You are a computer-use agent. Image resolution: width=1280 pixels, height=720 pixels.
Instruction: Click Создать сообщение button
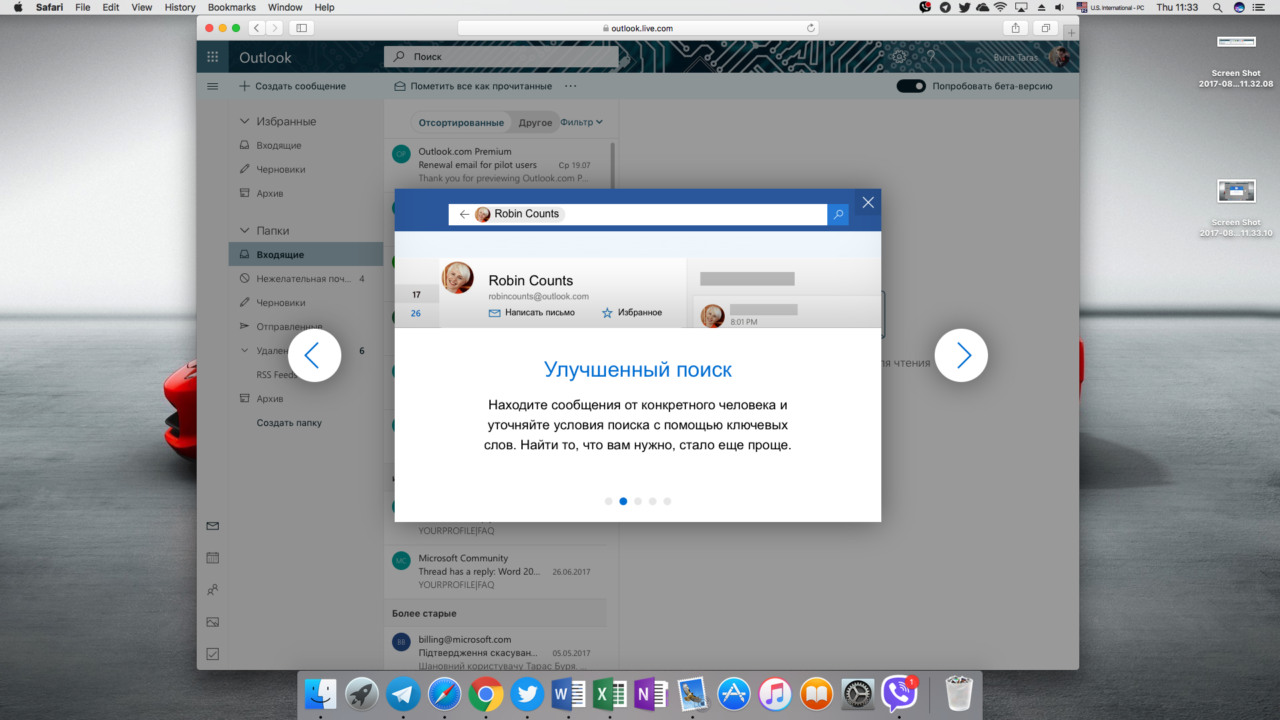[292, 86]
